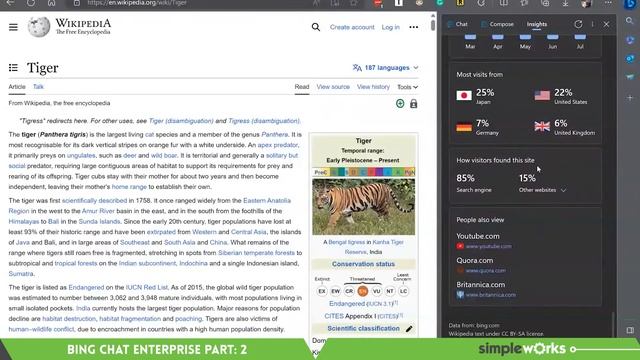
Task: Close the Bing sidebar pane
Action: (607, 24)
